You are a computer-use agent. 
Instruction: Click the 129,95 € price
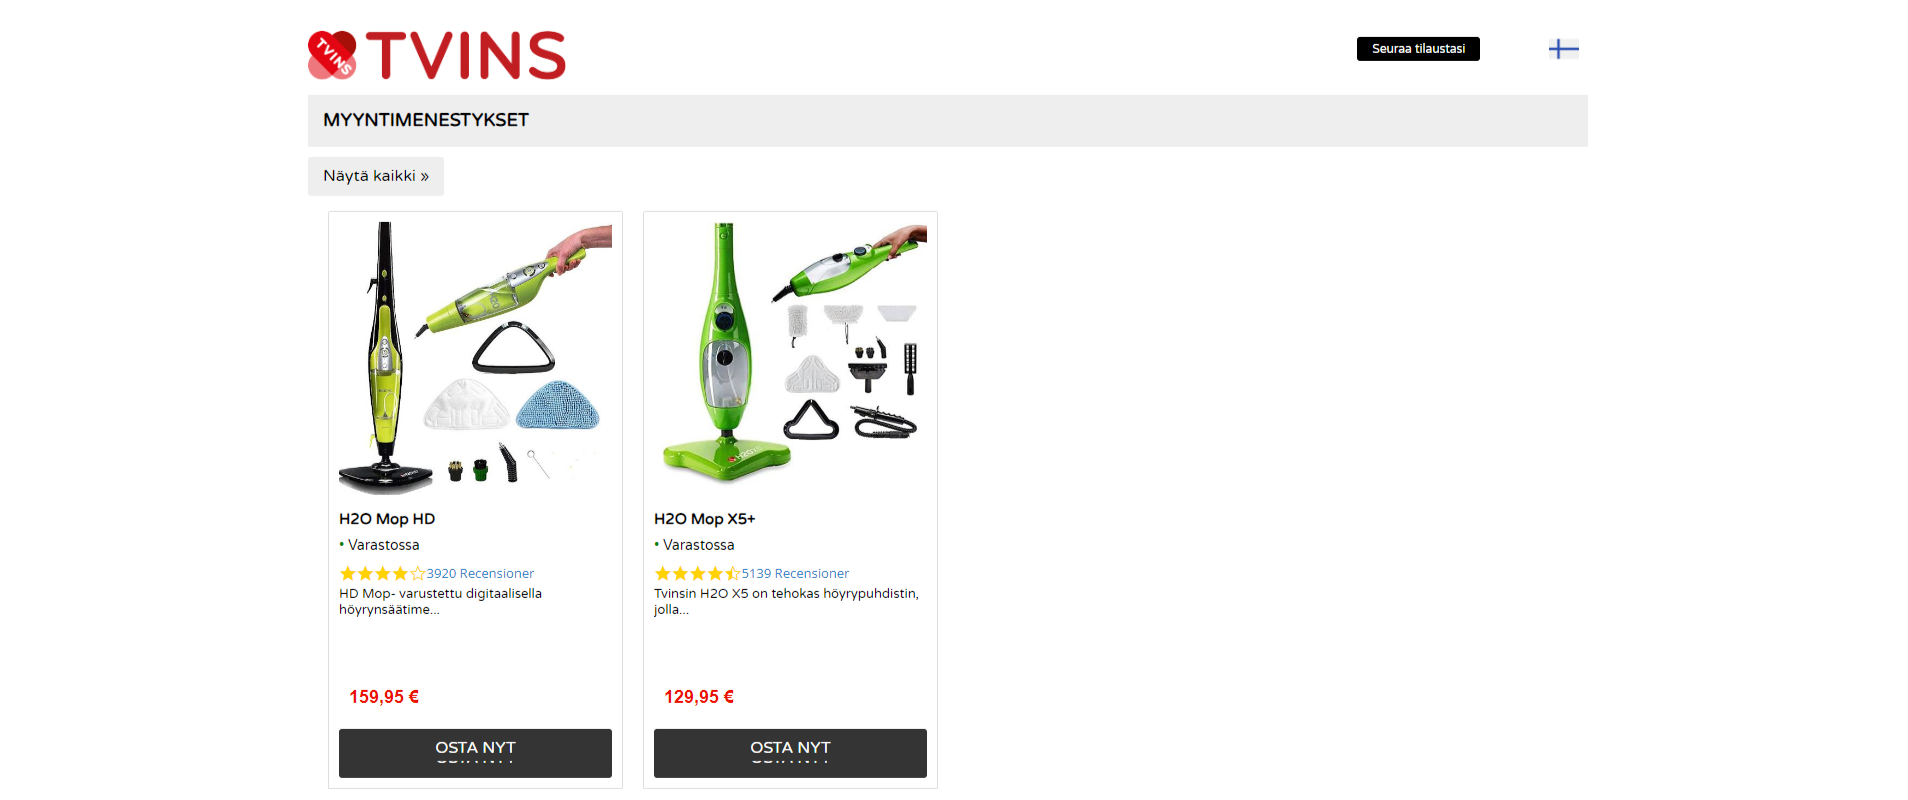pos(699,697)
